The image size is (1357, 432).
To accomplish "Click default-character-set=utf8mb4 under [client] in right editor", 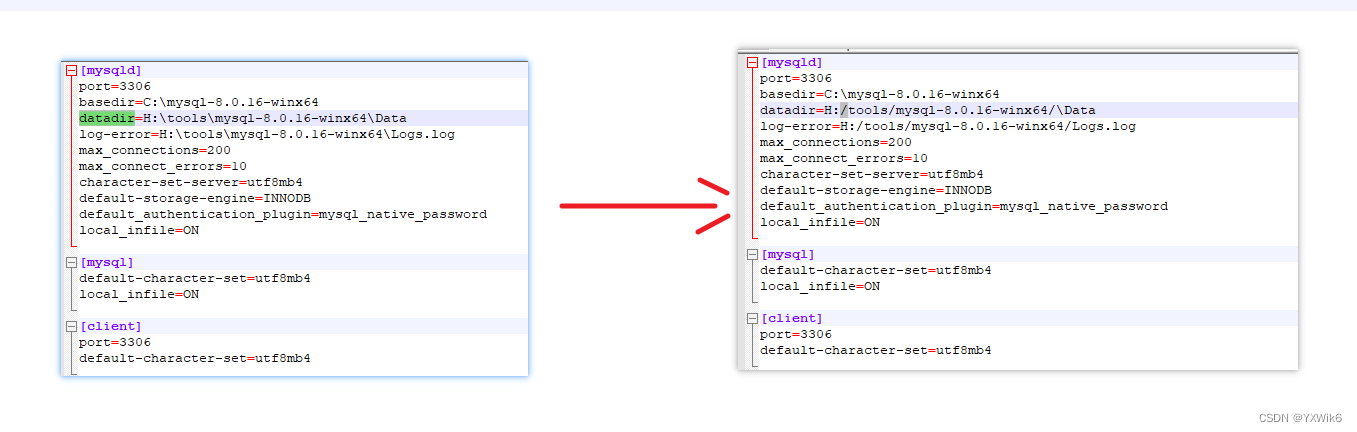I will (x=876, y=350).
